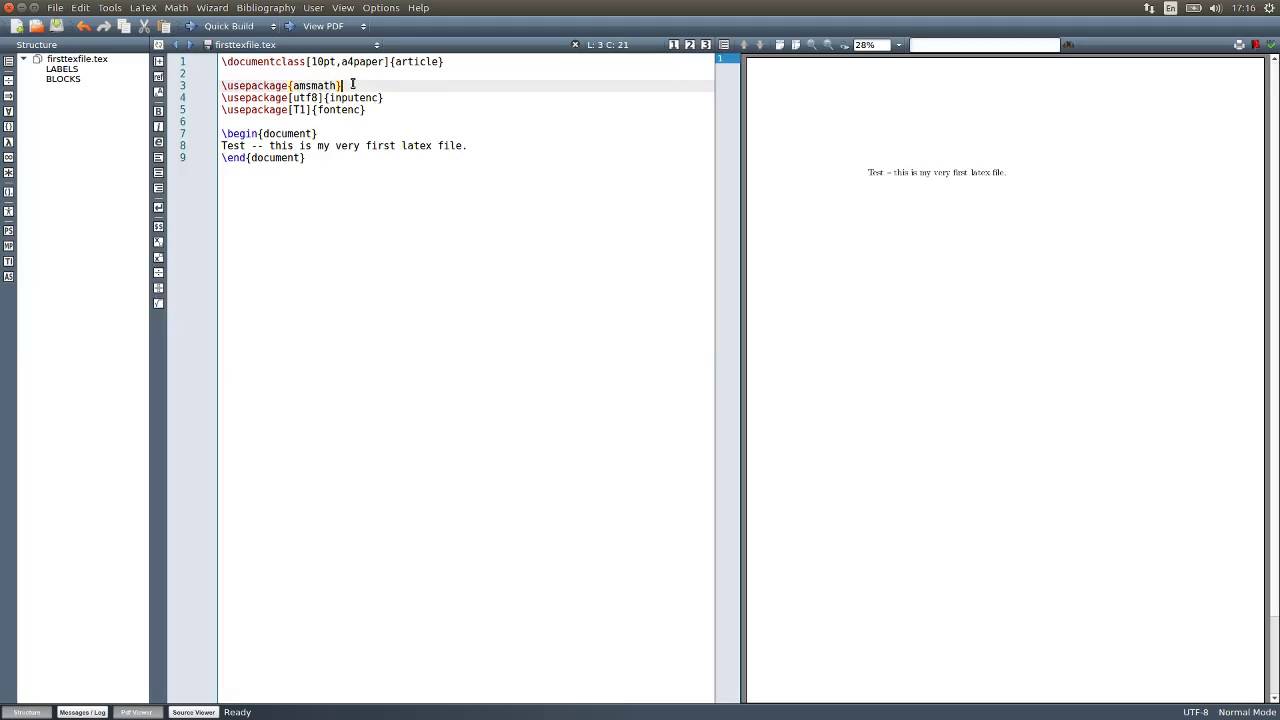Show the ∀ symbols panel icon

(x=9, y=111)
